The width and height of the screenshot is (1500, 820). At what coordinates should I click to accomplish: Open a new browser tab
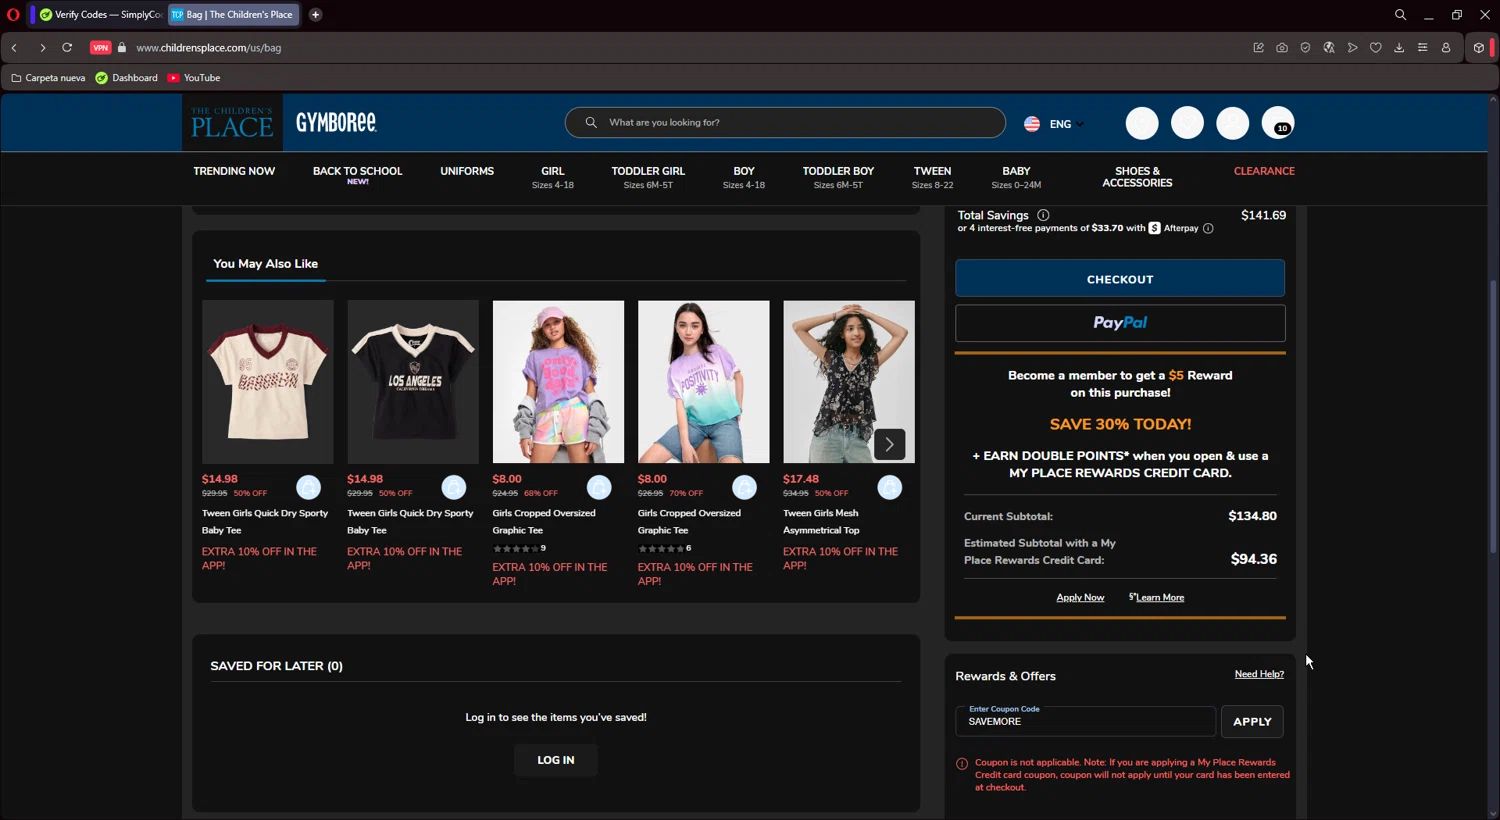tap(315, 14)
